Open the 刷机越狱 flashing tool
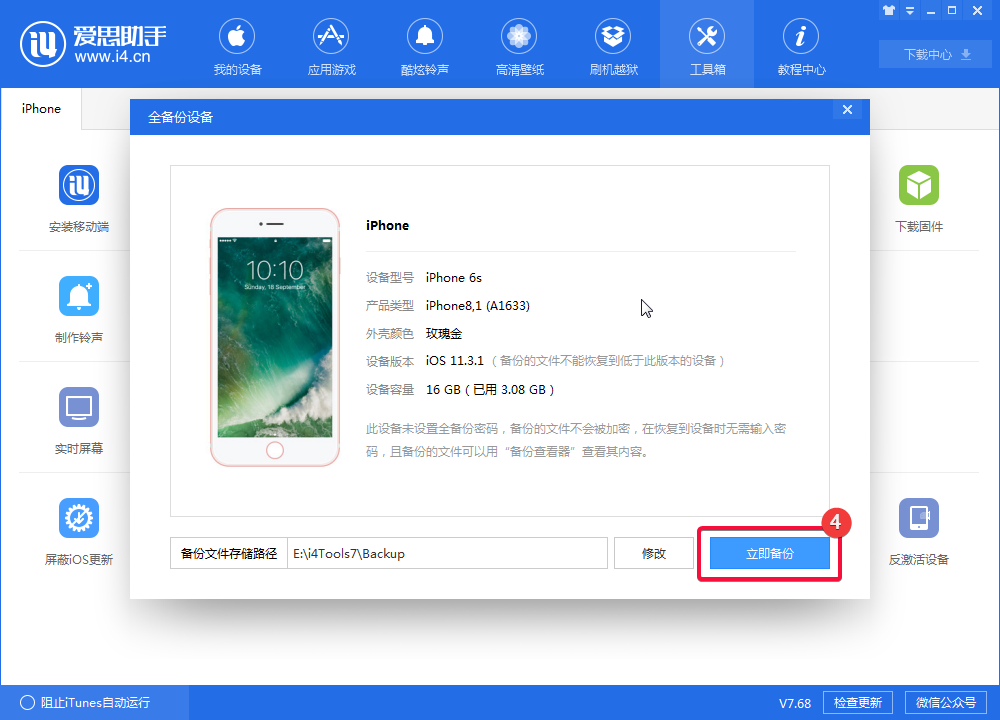1000x720 pixels. pyautogui.click(x=612, y=45)
